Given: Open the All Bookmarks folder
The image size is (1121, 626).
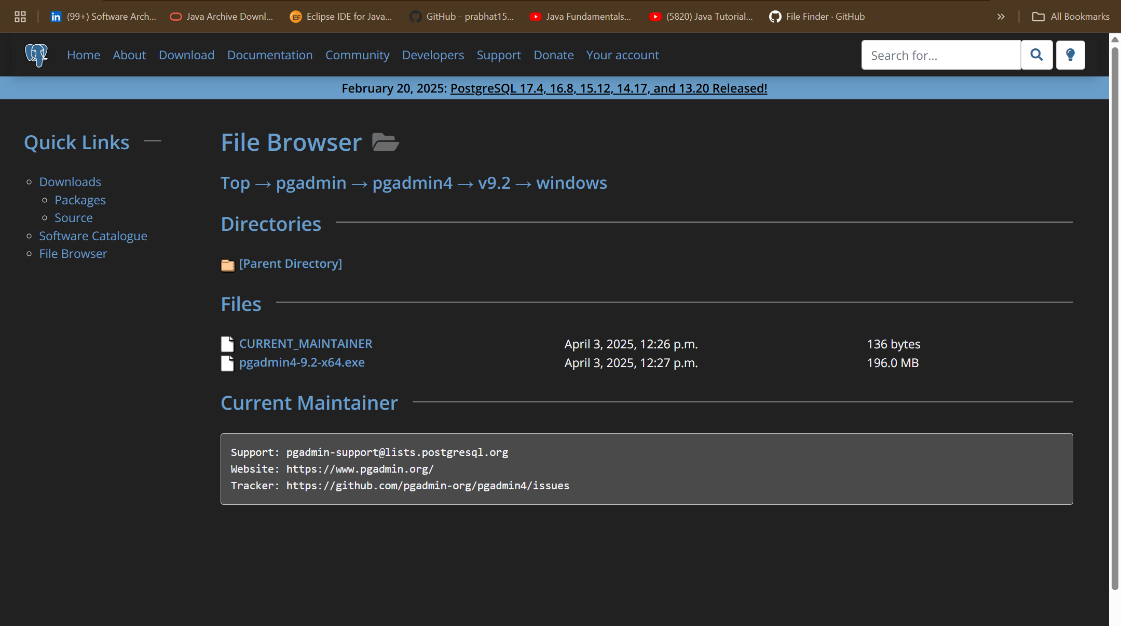Looking at the screenshot, I should tap(1070, 16).
